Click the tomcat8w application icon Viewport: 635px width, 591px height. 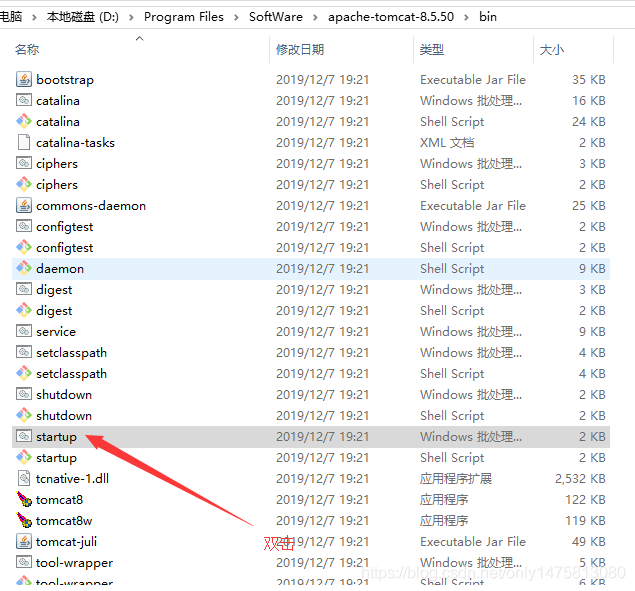coord(24,521)
